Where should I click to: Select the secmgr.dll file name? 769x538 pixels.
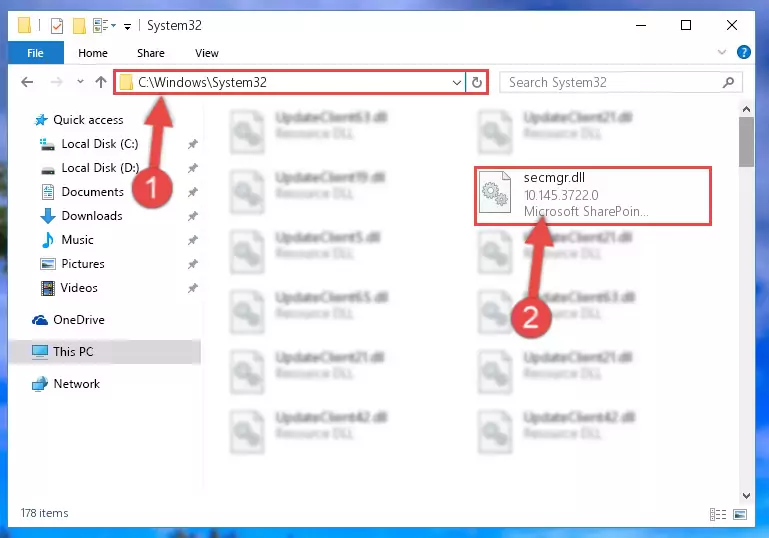point(554,178)
